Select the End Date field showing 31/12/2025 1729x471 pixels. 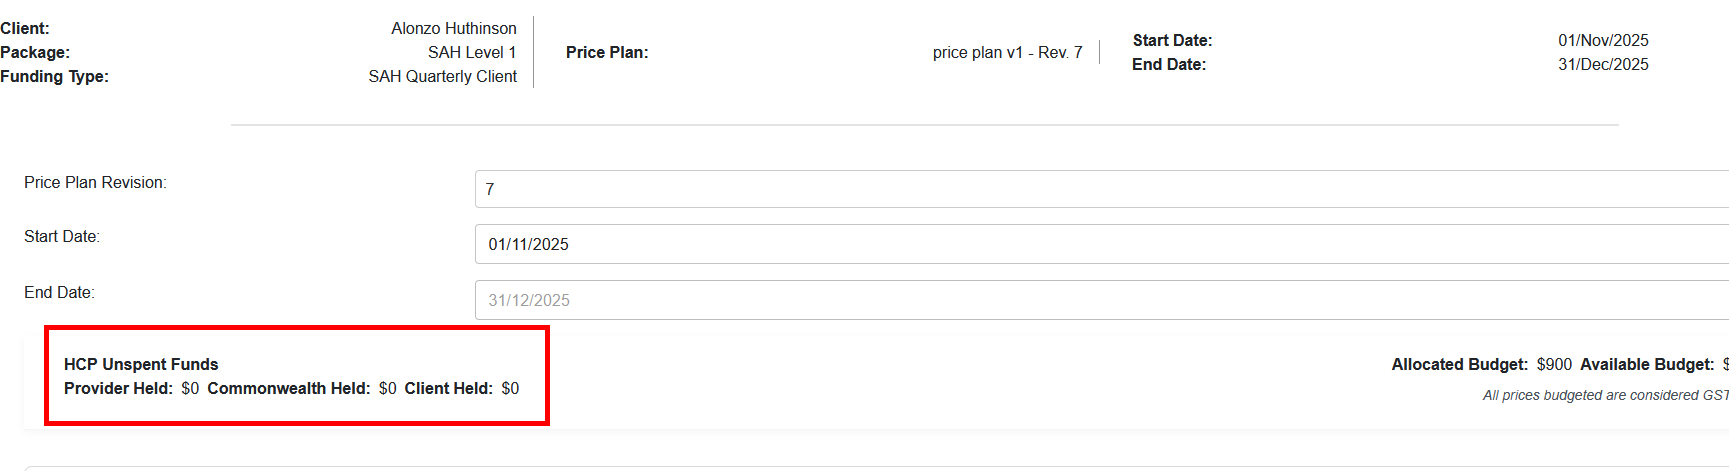1100,300
